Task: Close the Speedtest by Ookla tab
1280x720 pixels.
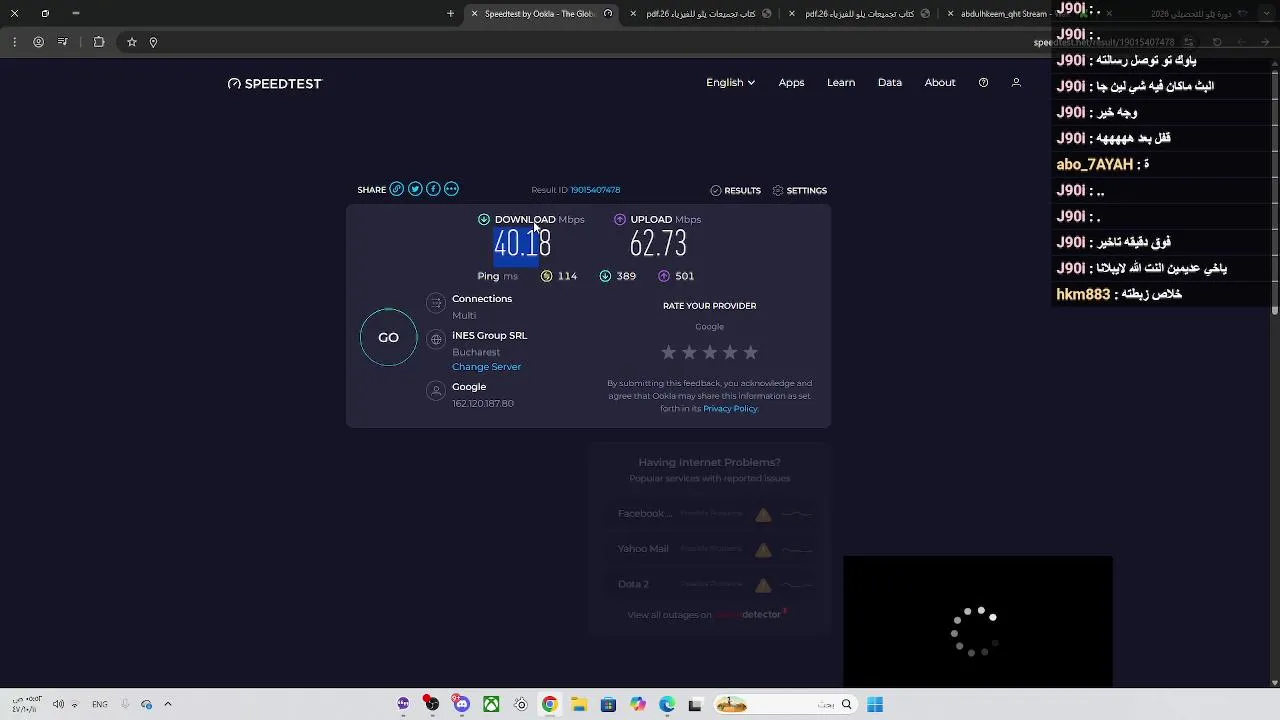Action: 474,14
